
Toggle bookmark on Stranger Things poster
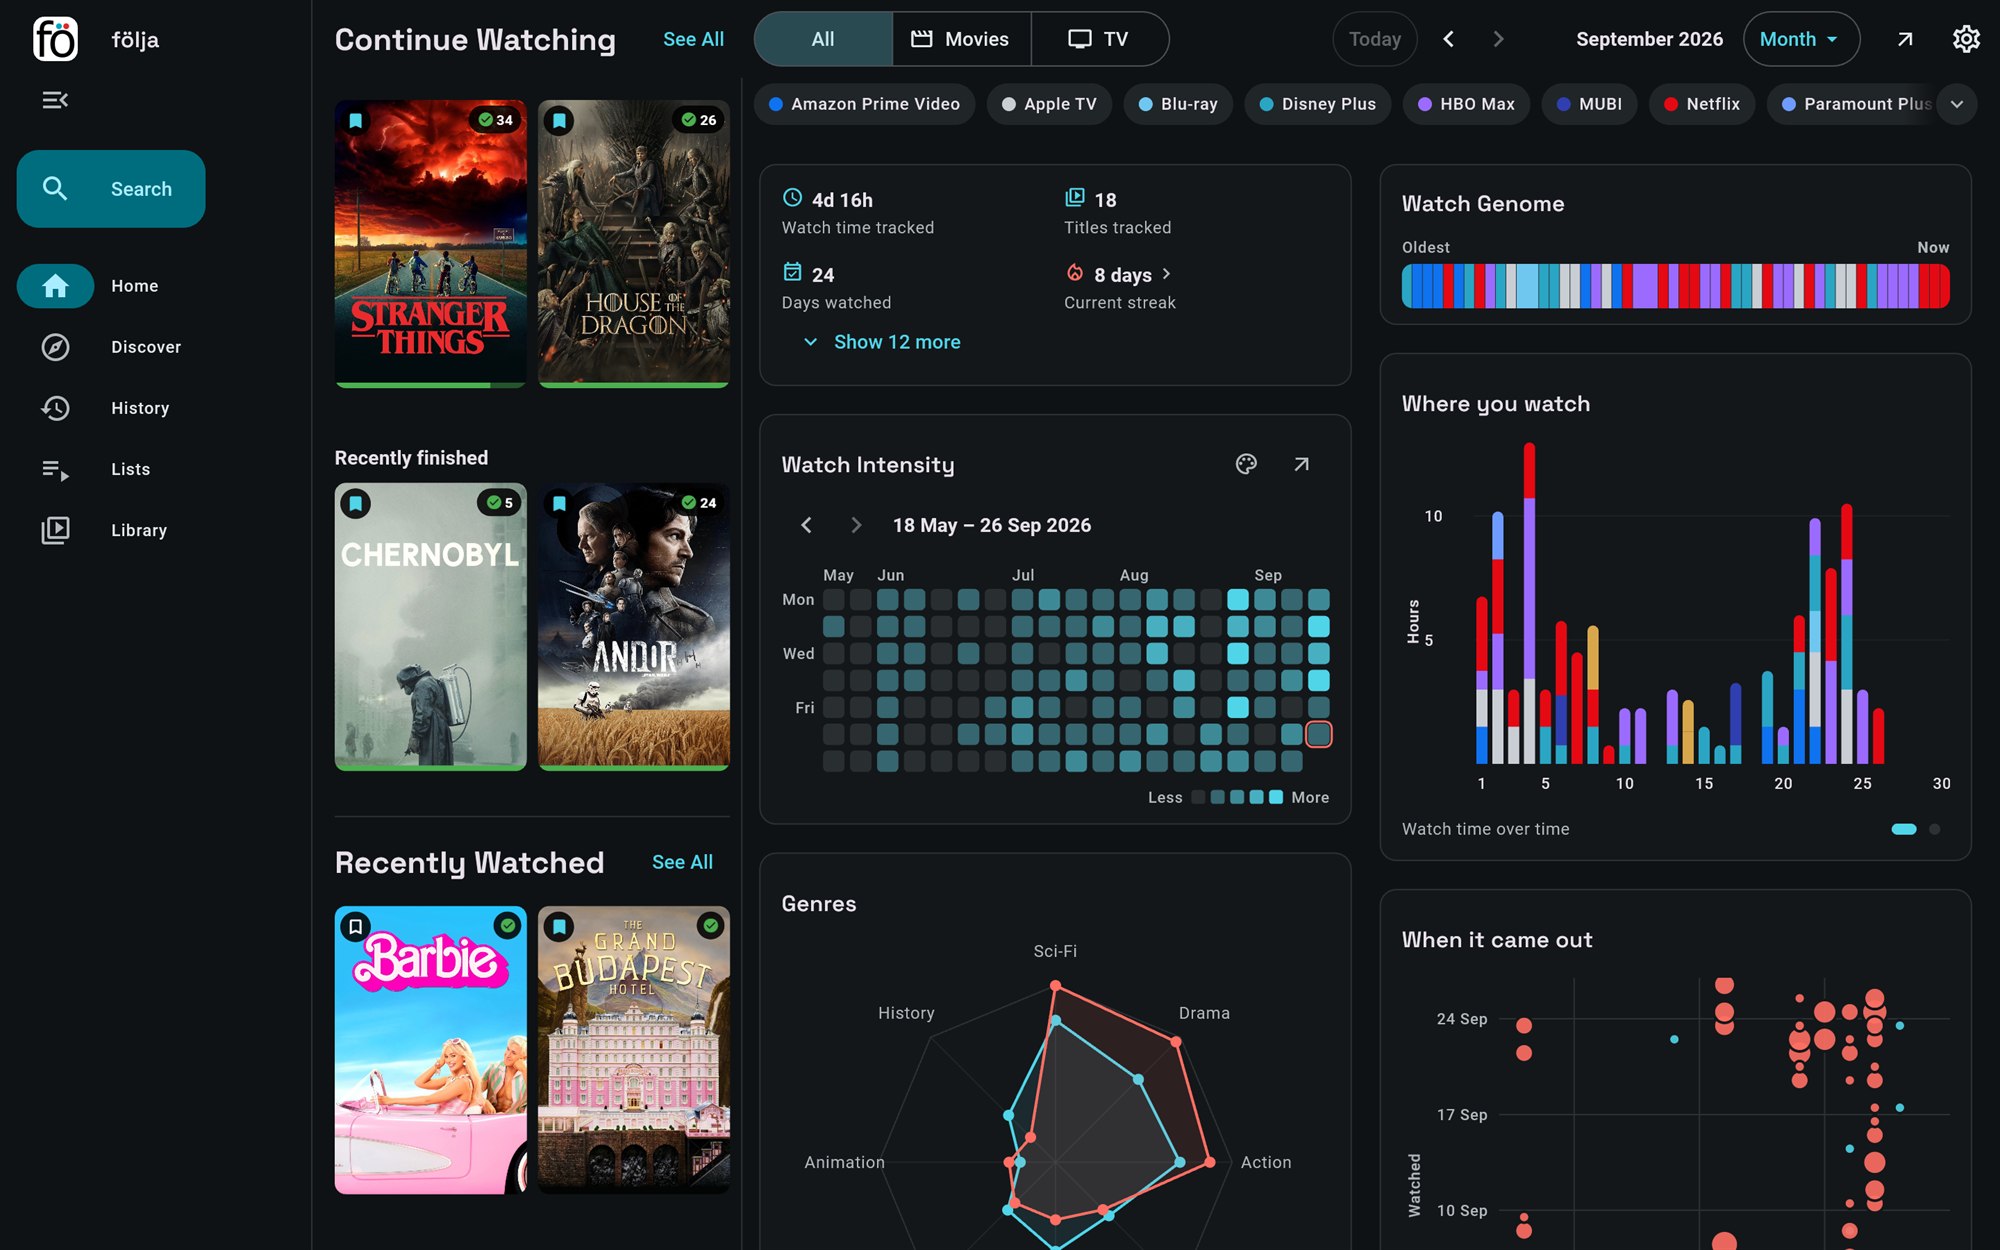(x=356, y=121)
